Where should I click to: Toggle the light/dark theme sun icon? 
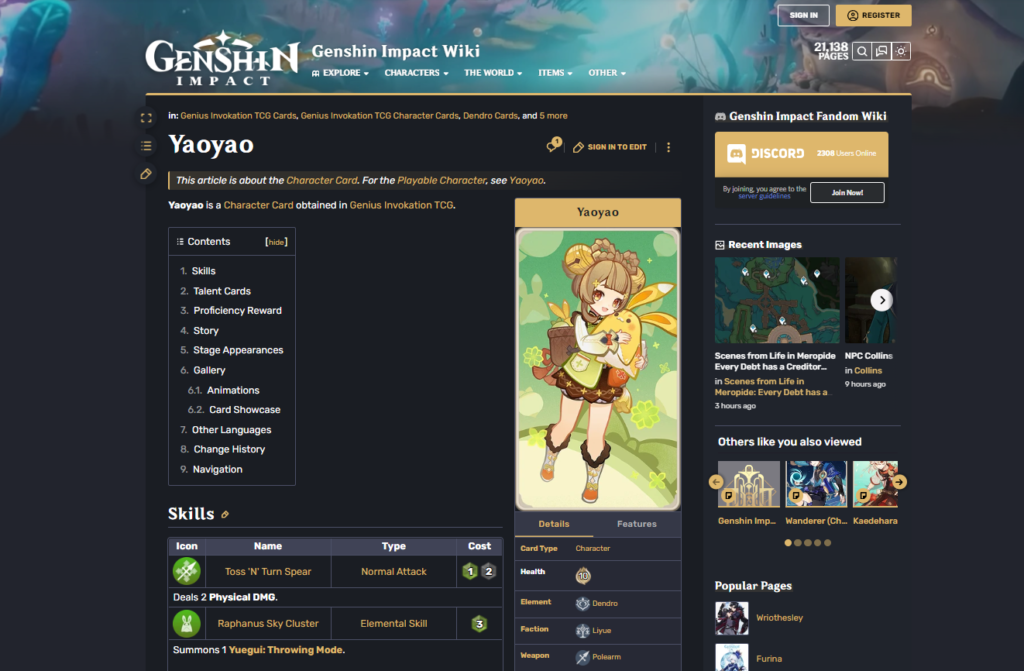tap(901, 51)
